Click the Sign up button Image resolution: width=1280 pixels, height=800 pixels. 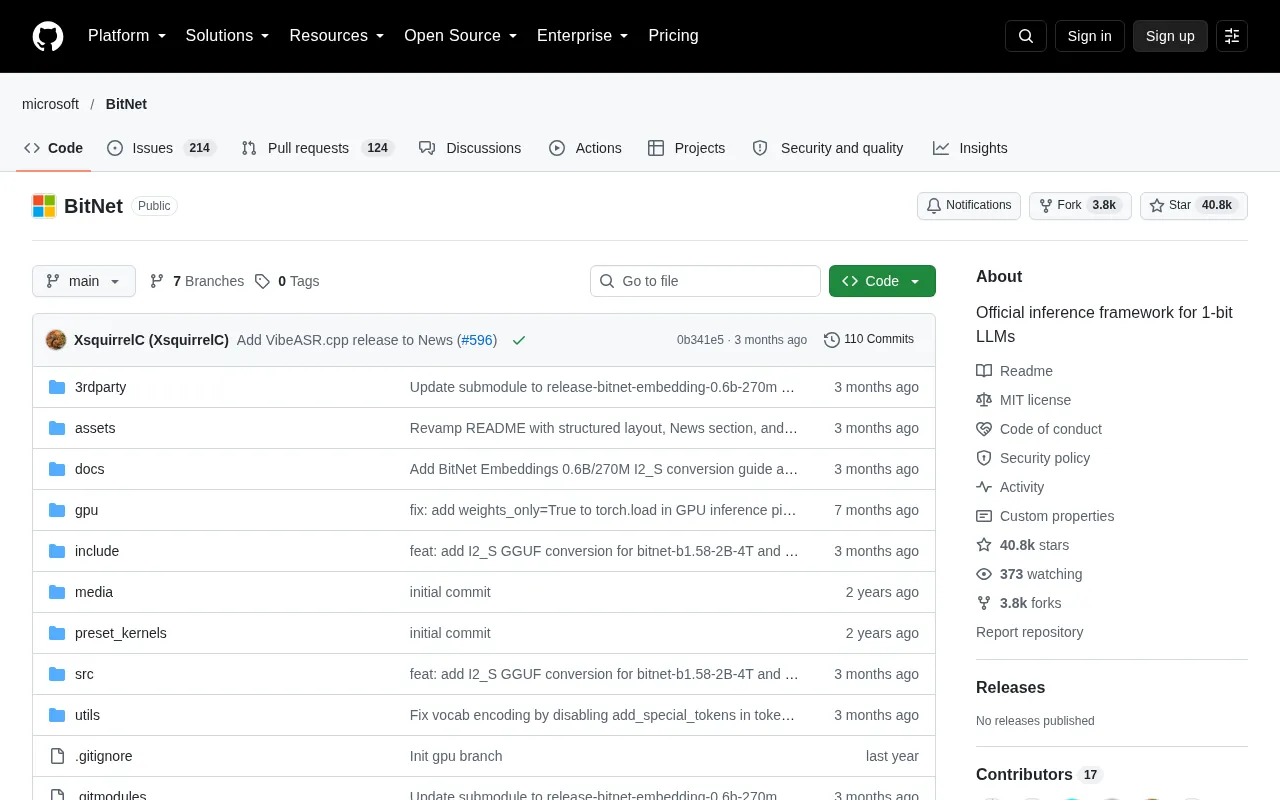coord(1170,36)
